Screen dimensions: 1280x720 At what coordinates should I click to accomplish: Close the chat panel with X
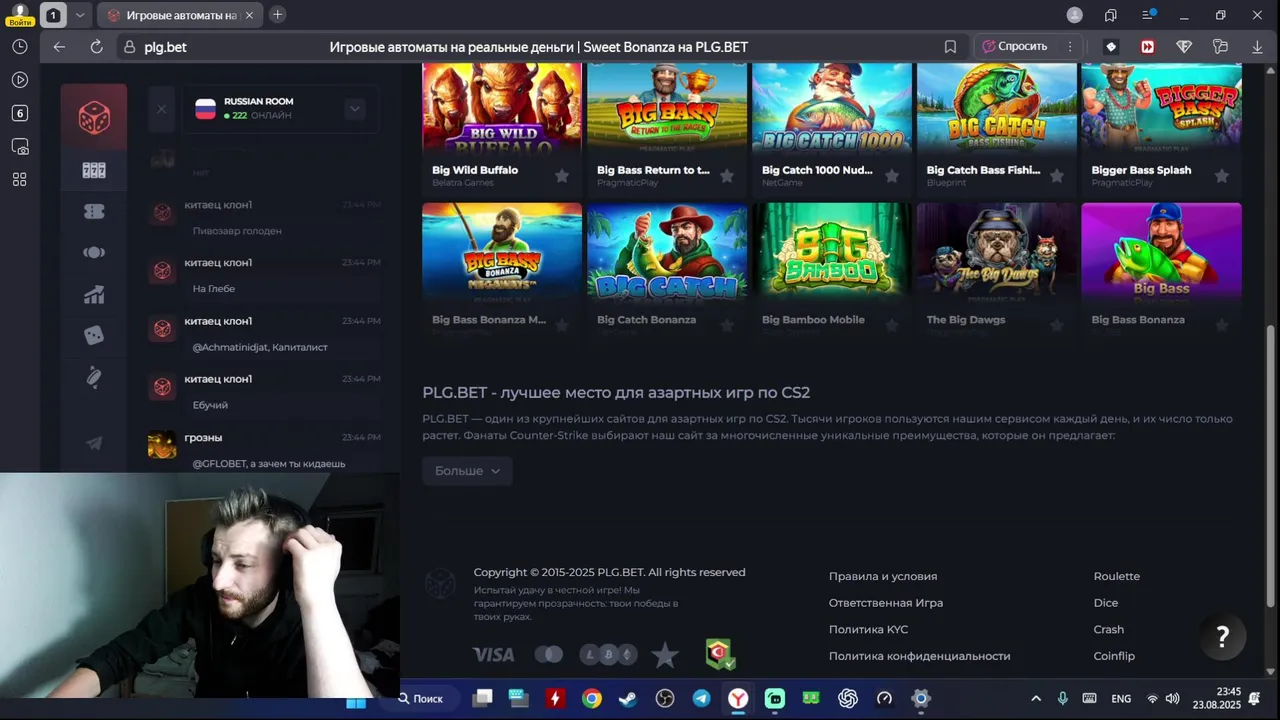pos(161,109)
